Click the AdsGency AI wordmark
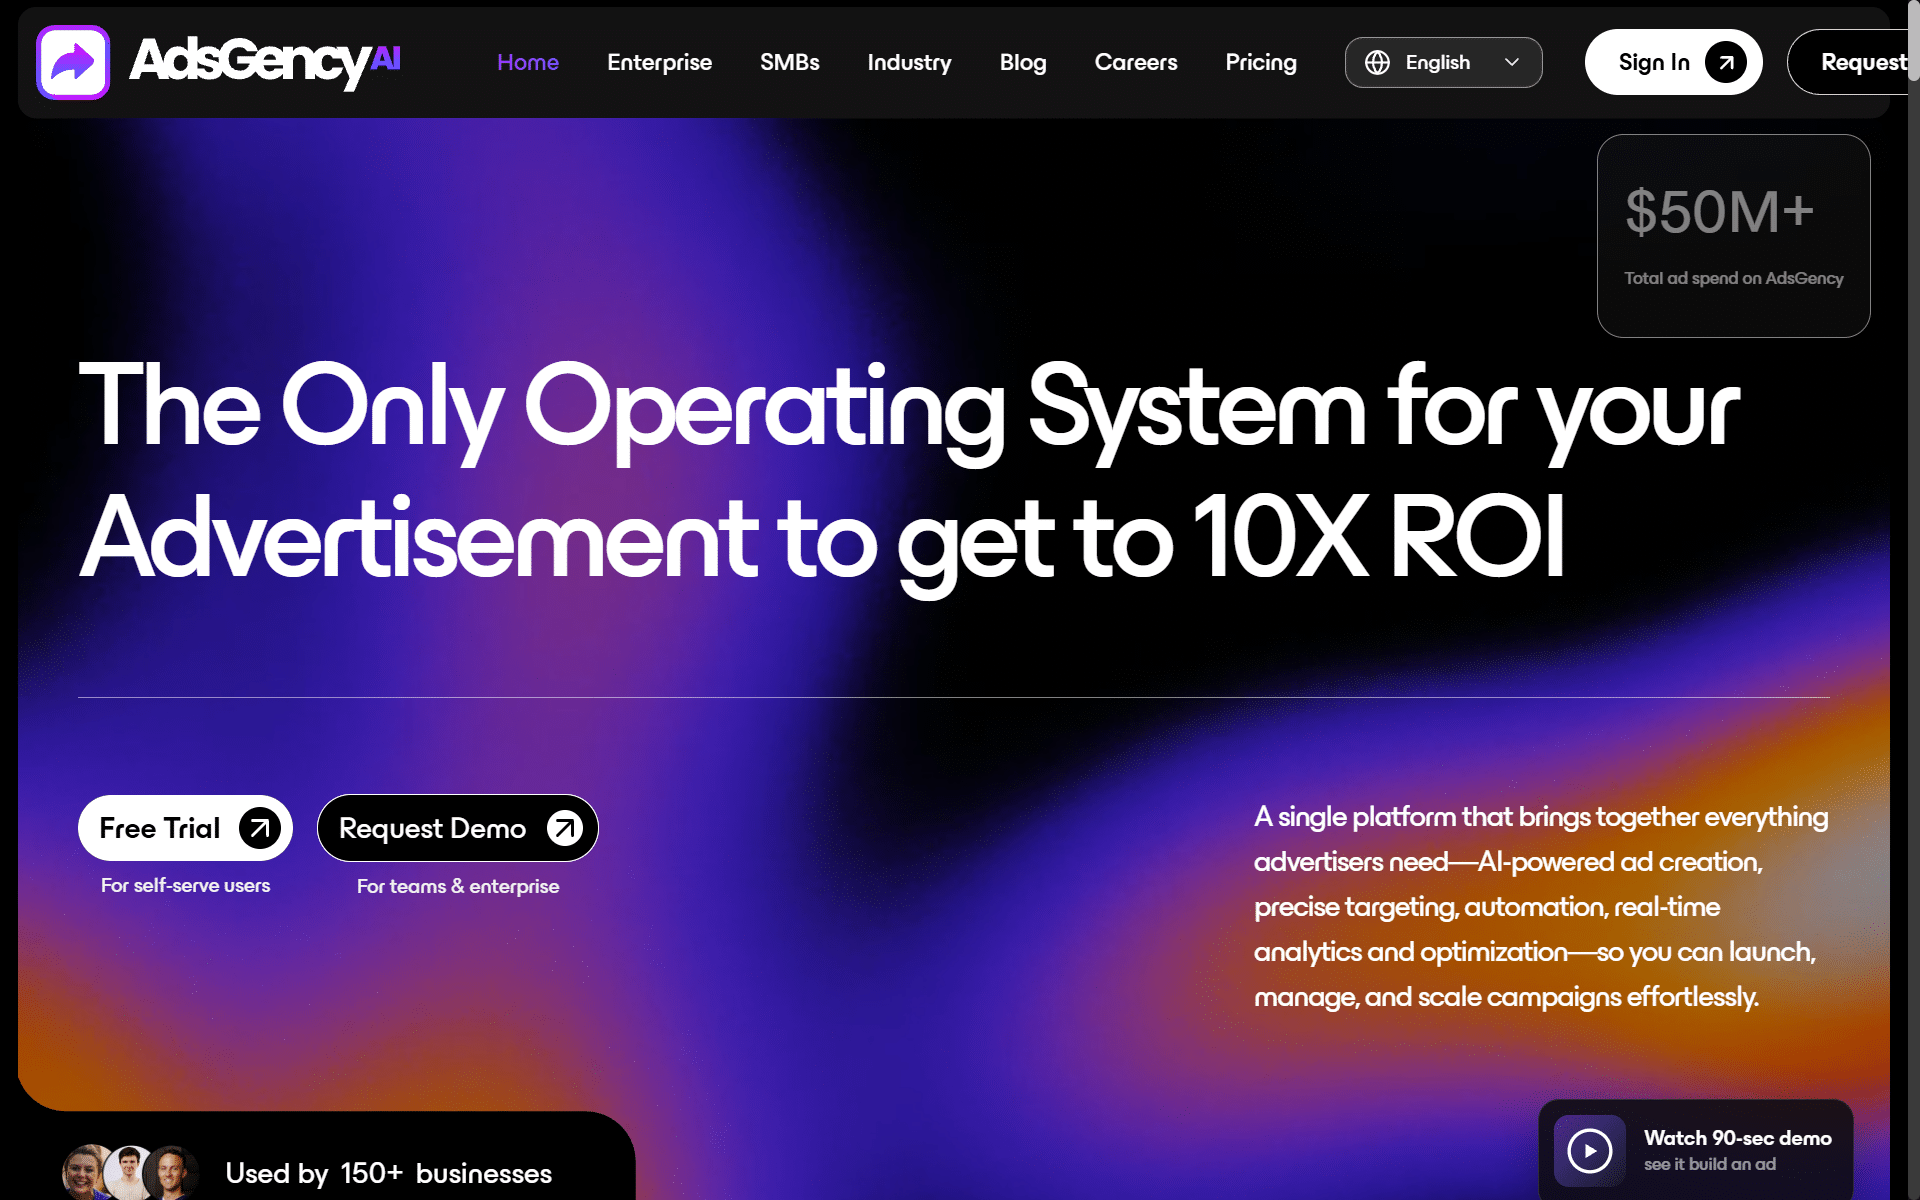The width and height of the screenshot is (1920, 1200). point(265,62)
